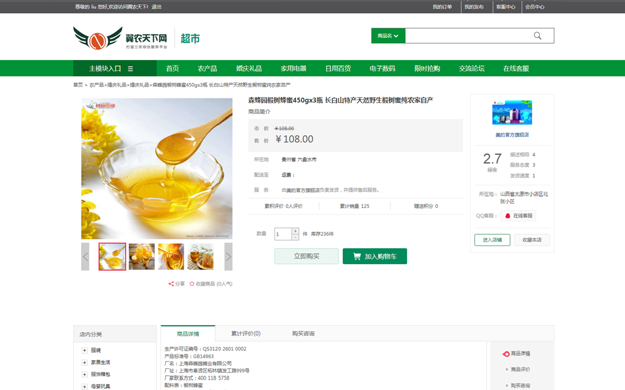The height and width of the screenshot is (390, 625).
Task: Select the 农产品 navigation menu item
Action: tap(207, 69)
